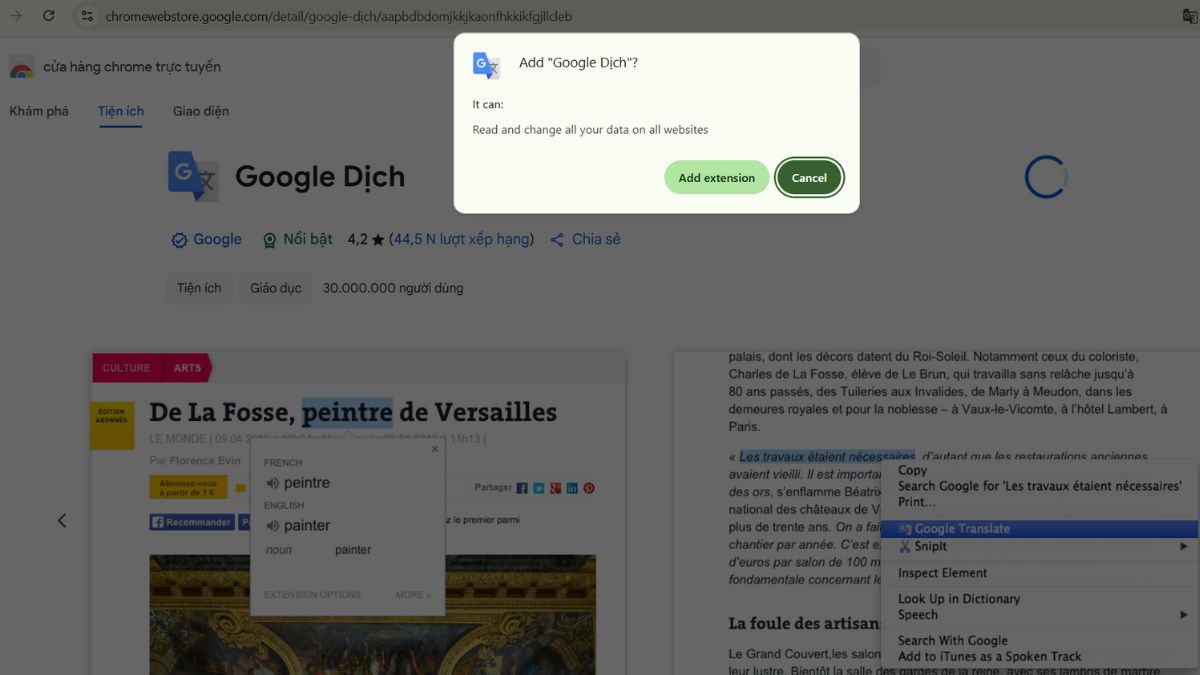The height and width of the screenshot is (675, 1200).
Task: Click Google Dịch extension logo
Action: [x=193, y=176]
